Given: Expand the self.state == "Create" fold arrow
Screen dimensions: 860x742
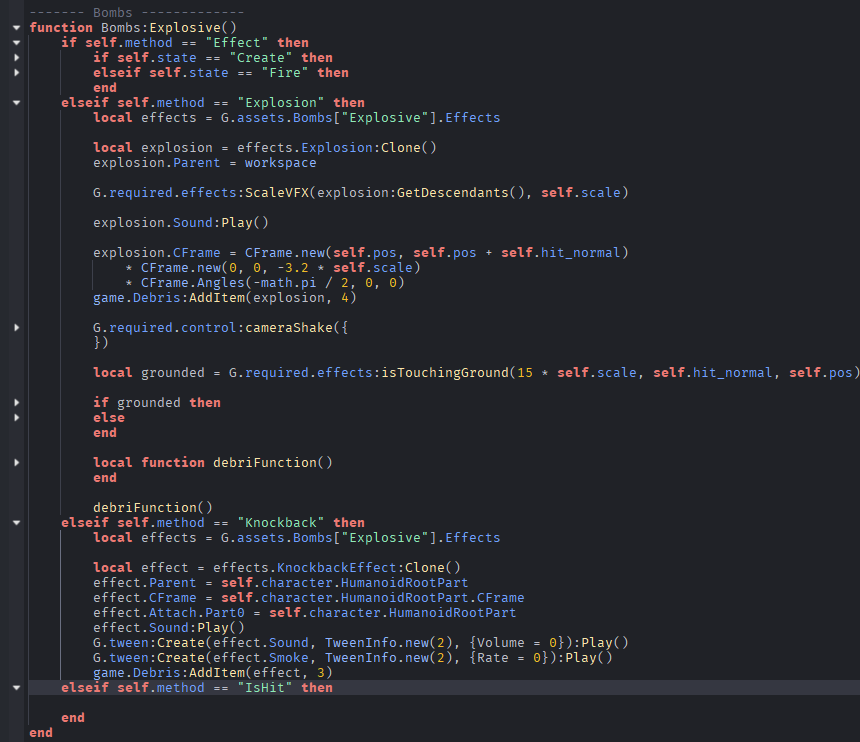Looking at the screenshot, I should (16, 58).
